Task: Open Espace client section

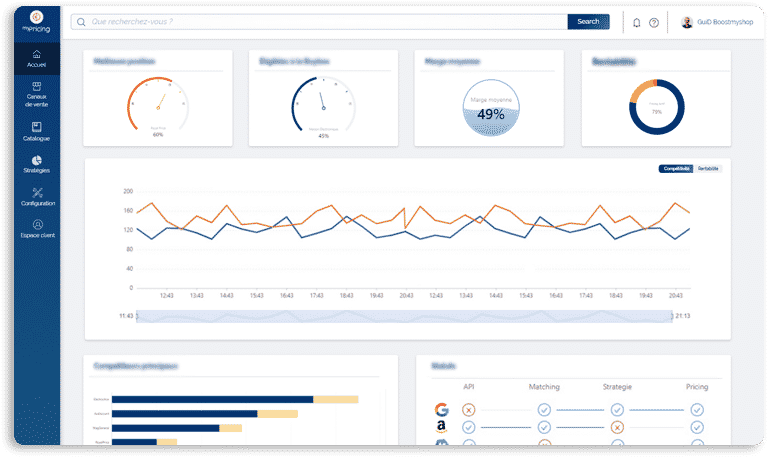Action: (x=38, y=229)
